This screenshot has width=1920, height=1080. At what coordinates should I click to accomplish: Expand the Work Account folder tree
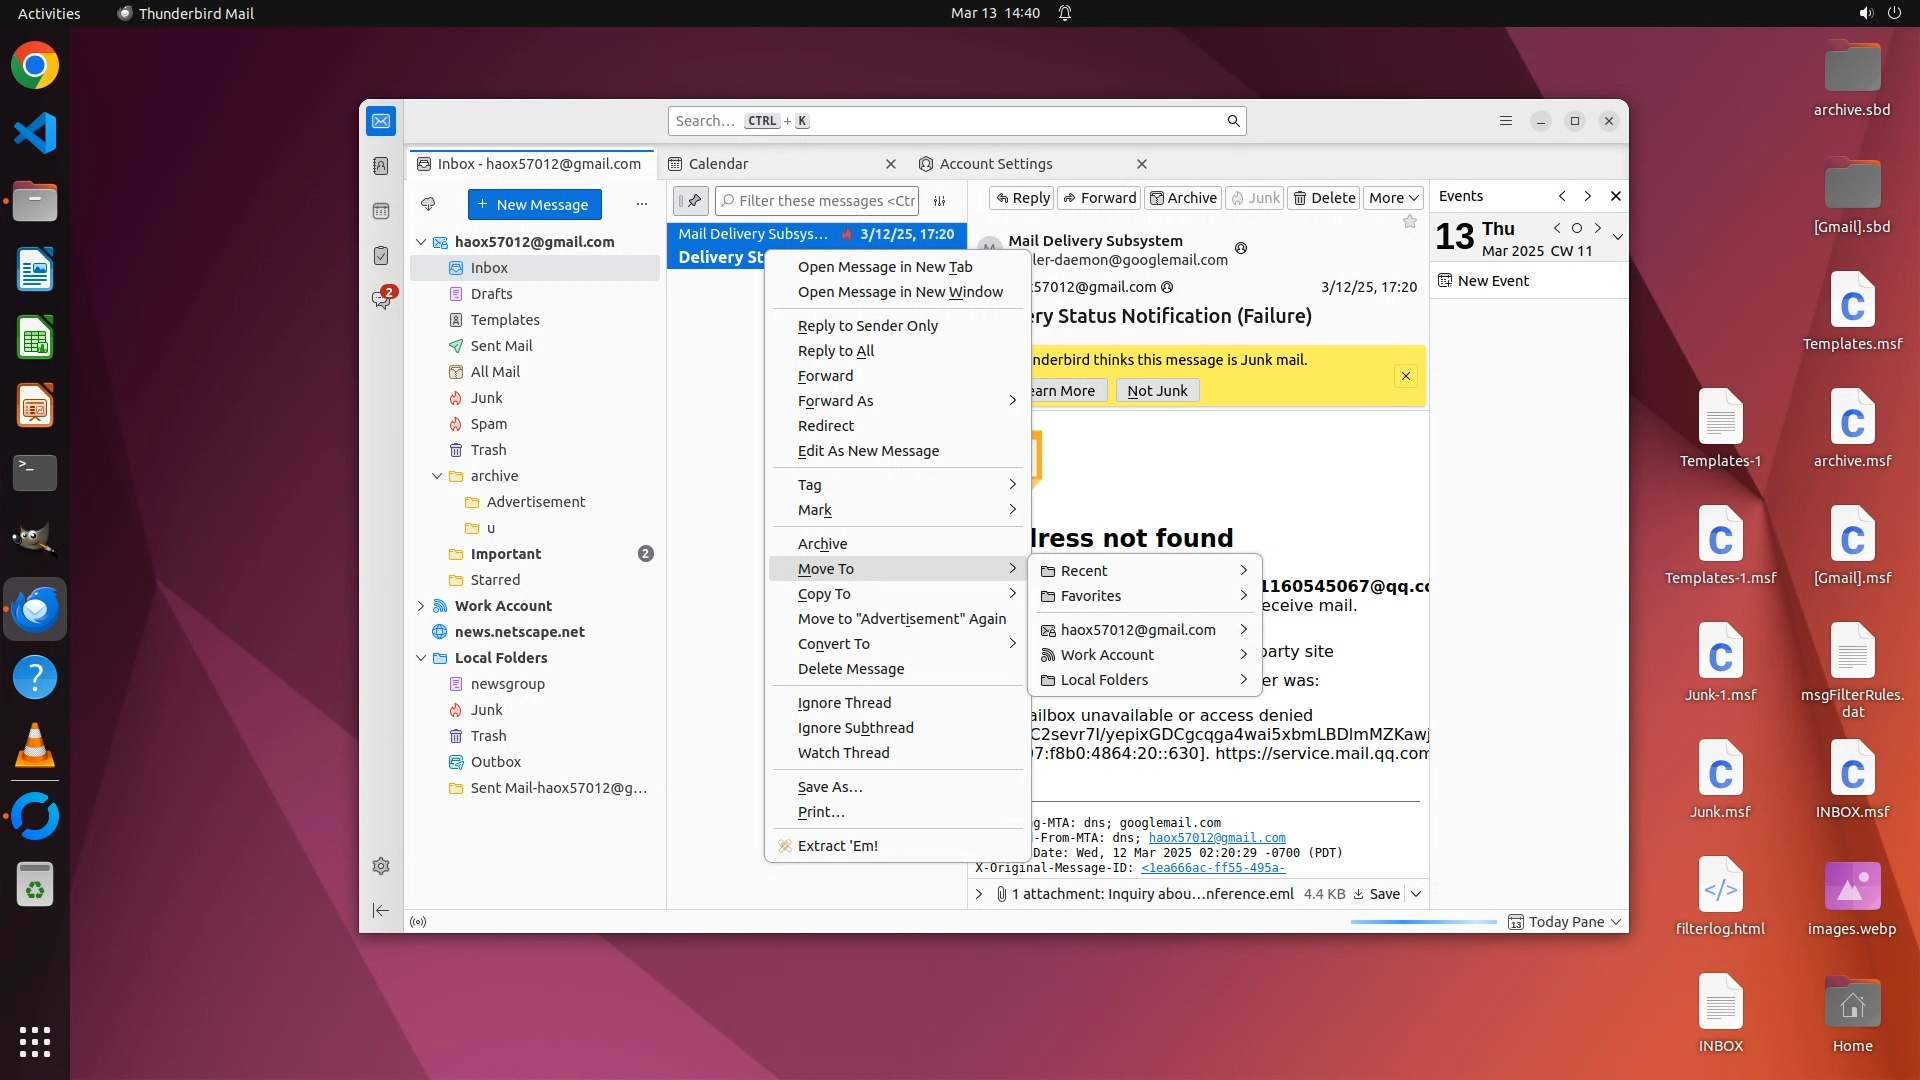coord(421,606)
